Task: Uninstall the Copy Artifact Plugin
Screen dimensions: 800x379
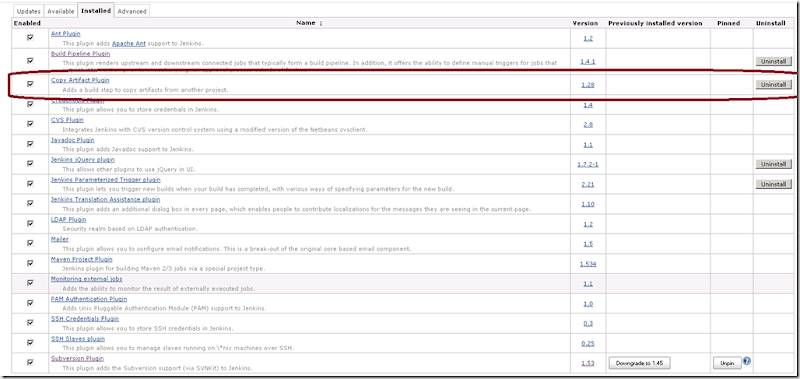Action: pyautogui.click(x=773, y=85)
